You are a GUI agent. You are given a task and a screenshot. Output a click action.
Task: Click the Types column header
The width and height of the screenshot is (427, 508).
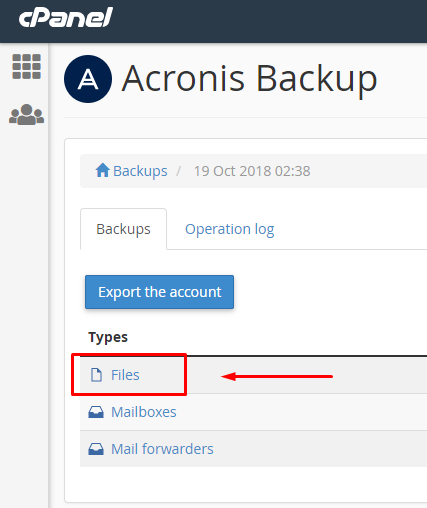click(x=108, y=337)
